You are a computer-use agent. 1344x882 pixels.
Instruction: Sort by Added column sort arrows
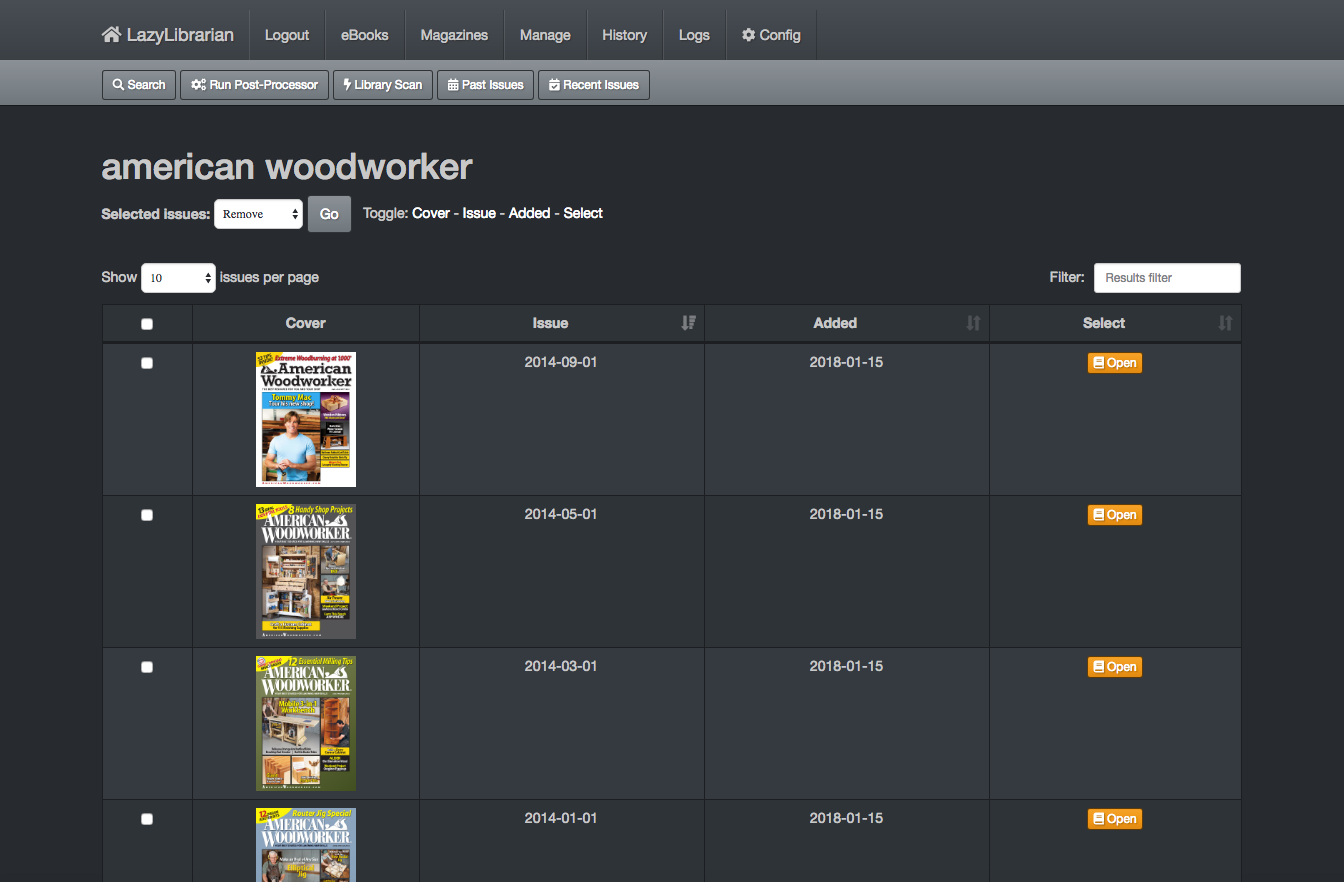pos(973,323)
